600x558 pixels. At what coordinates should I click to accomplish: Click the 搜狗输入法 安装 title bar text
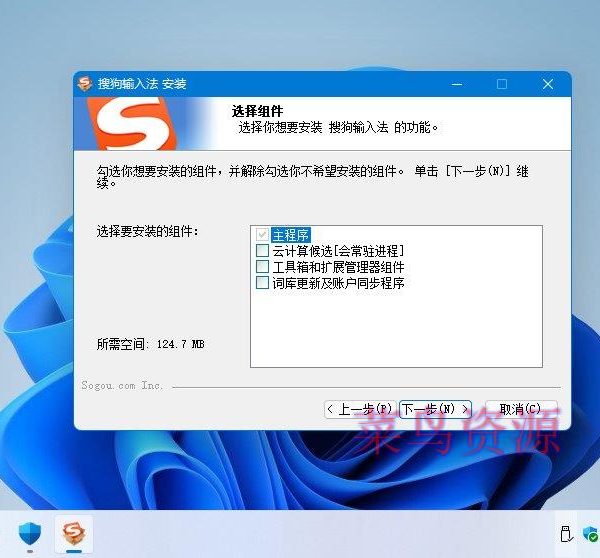point(142,84)
